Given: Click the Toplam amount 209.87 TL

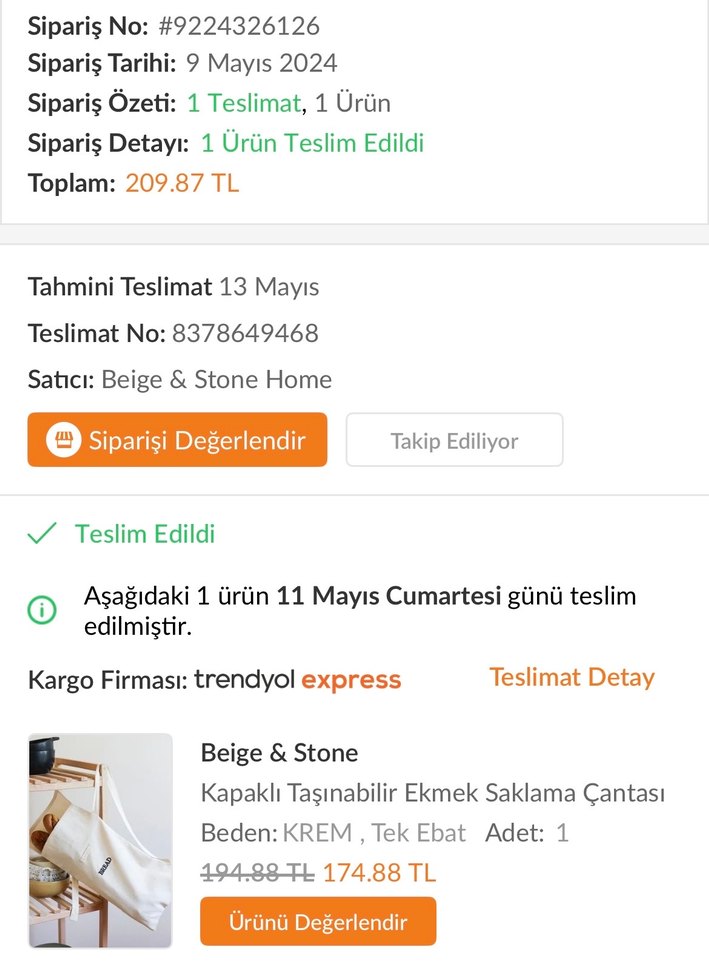Looking at the screenshot, I should [x=182, y=181].
